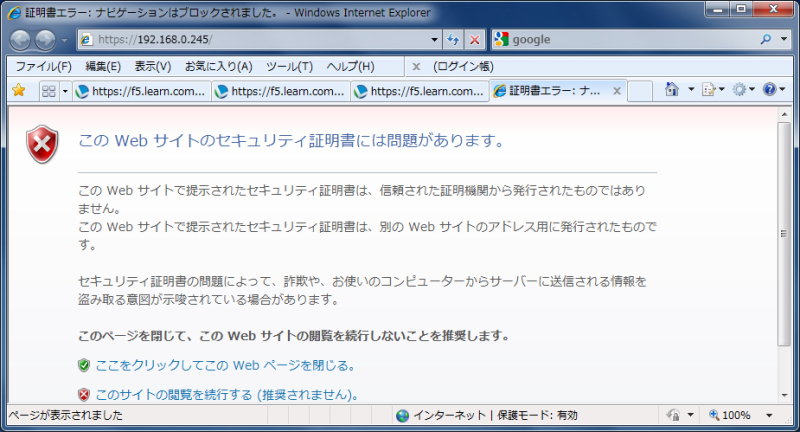
Task: Close the certificate error tab
Action: click(617, 91)
